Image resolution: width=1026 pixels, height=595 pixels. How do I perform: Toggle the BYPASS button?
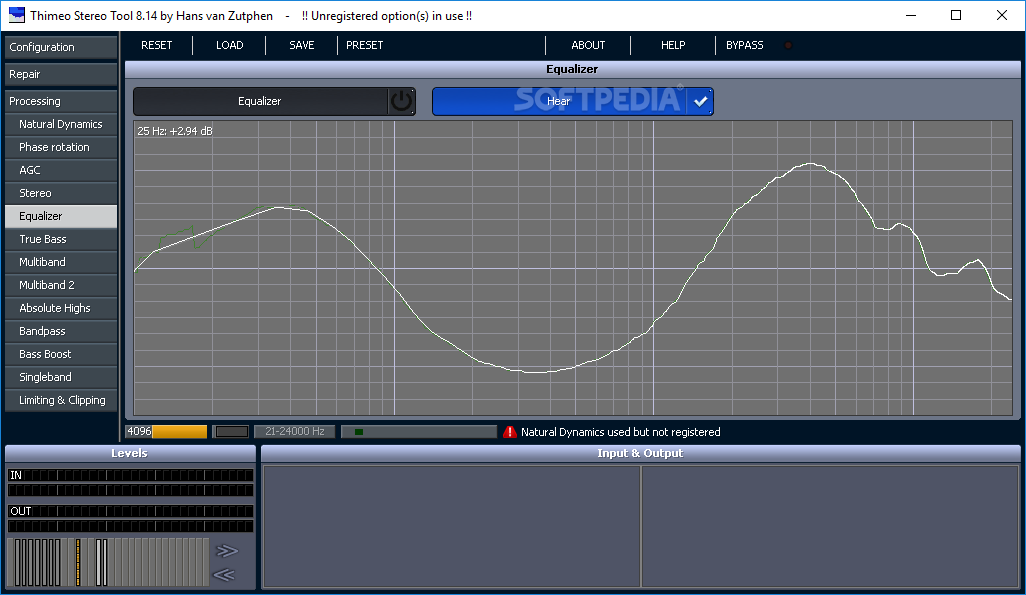click(x=745, y=45)
